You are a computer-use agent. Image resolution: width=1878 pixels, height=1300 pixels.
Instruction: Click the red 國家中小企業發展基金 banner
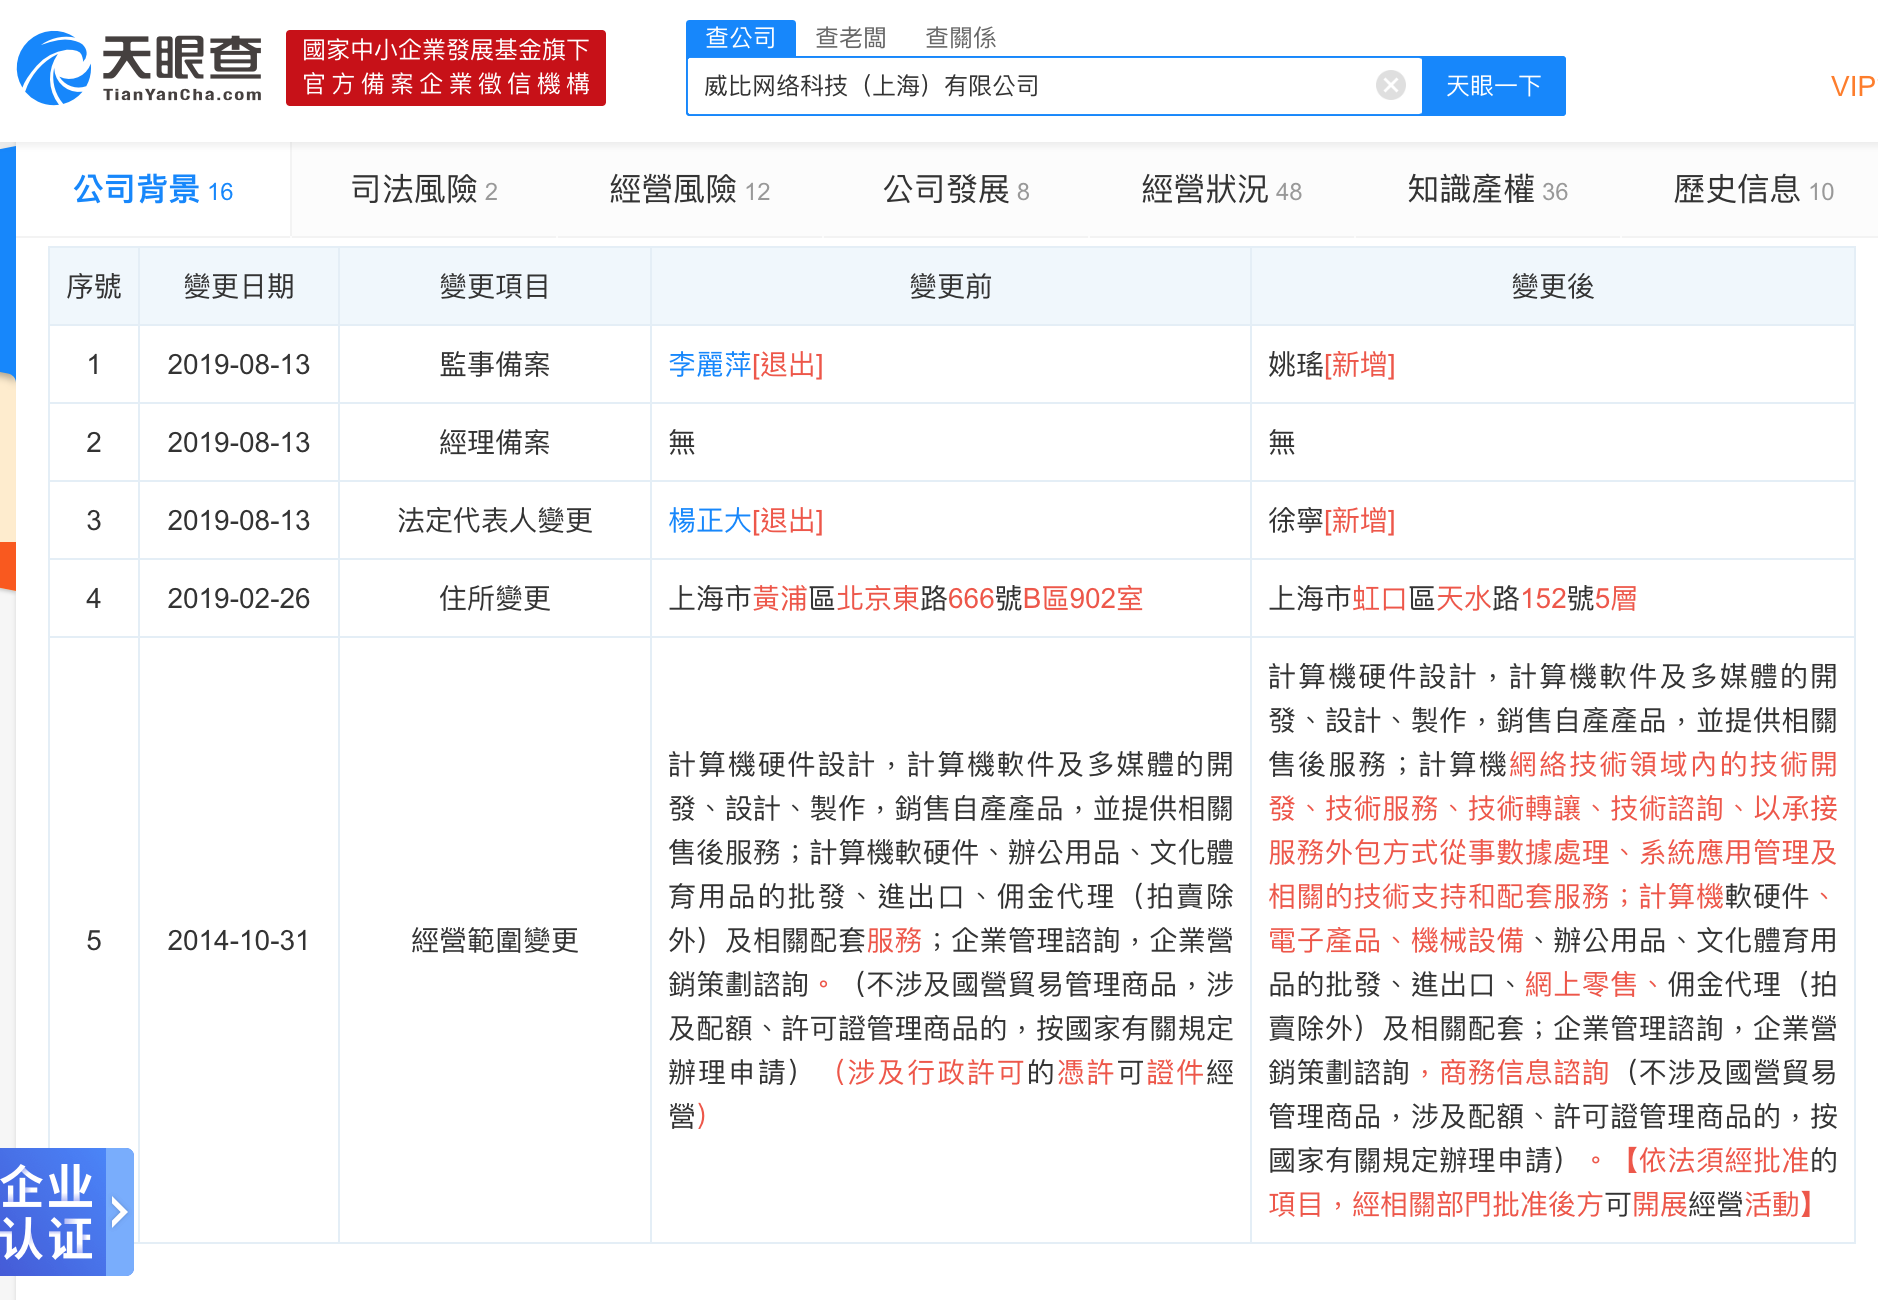[446, 68]
